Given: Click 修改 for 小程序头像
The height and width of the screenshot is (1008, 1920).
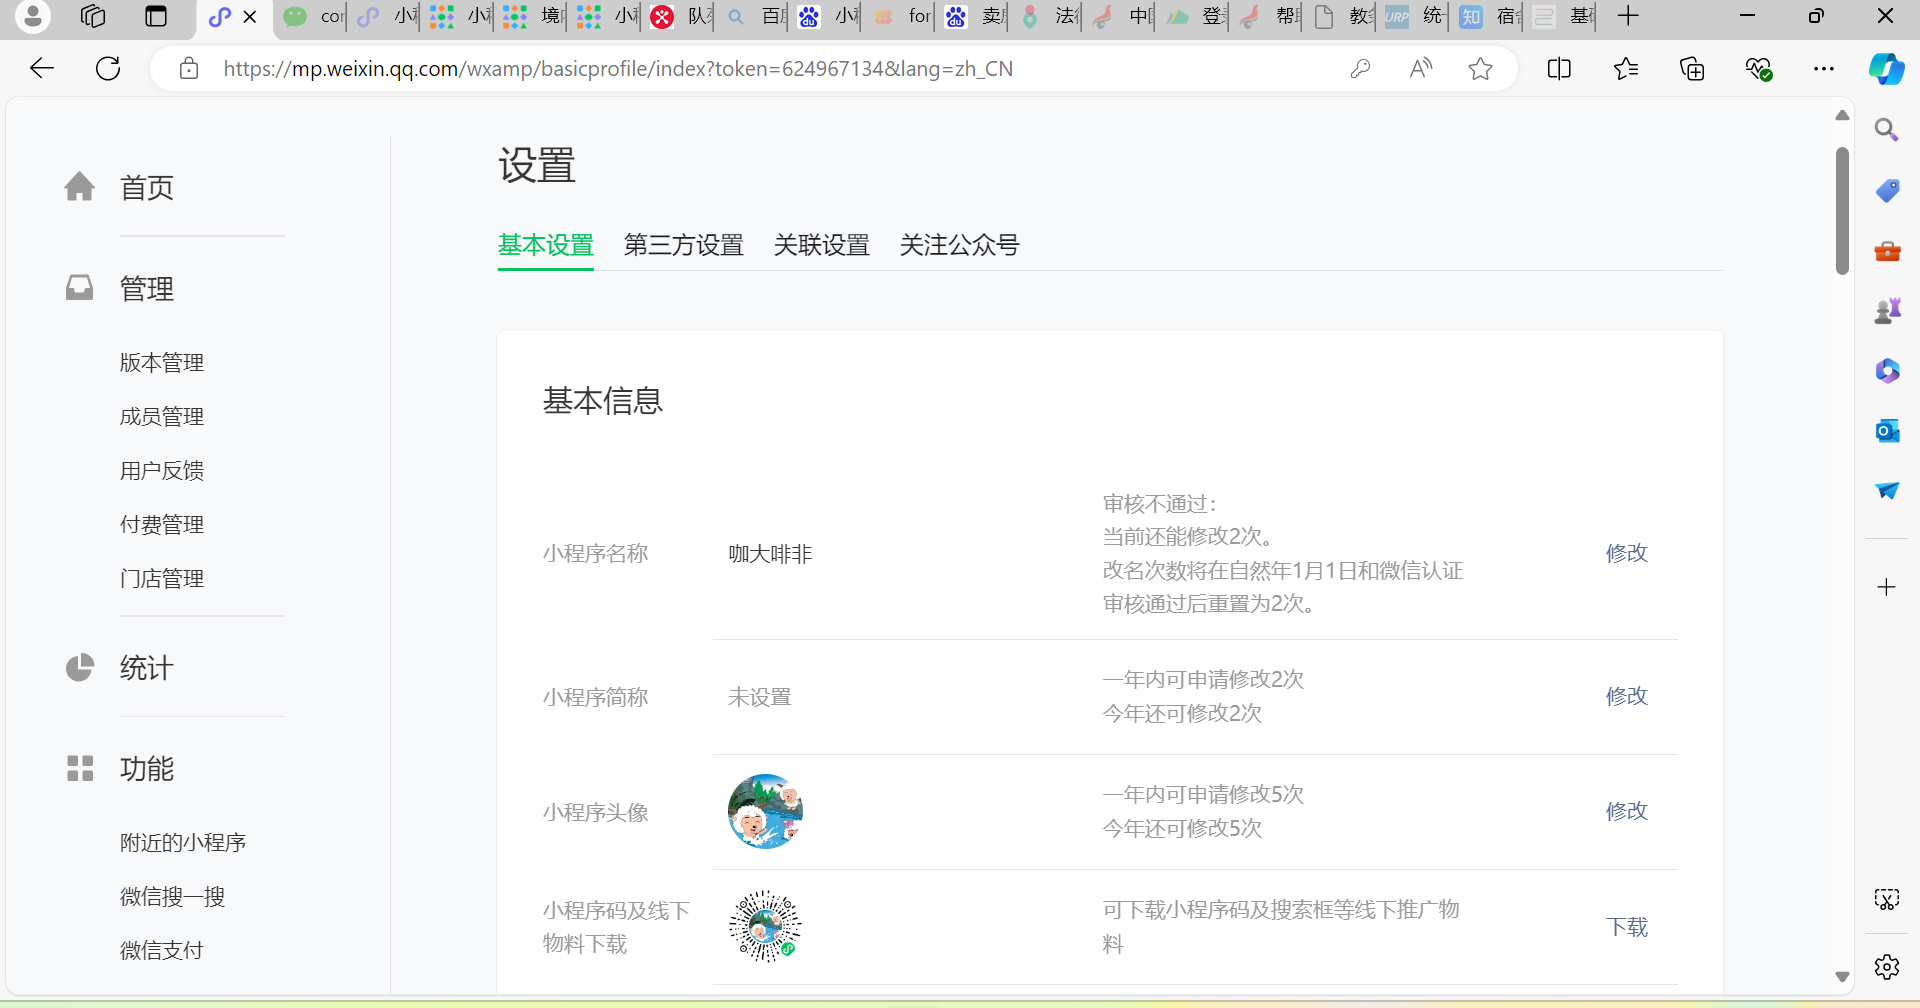Looking at the screenshot, I should (1627, 811).
